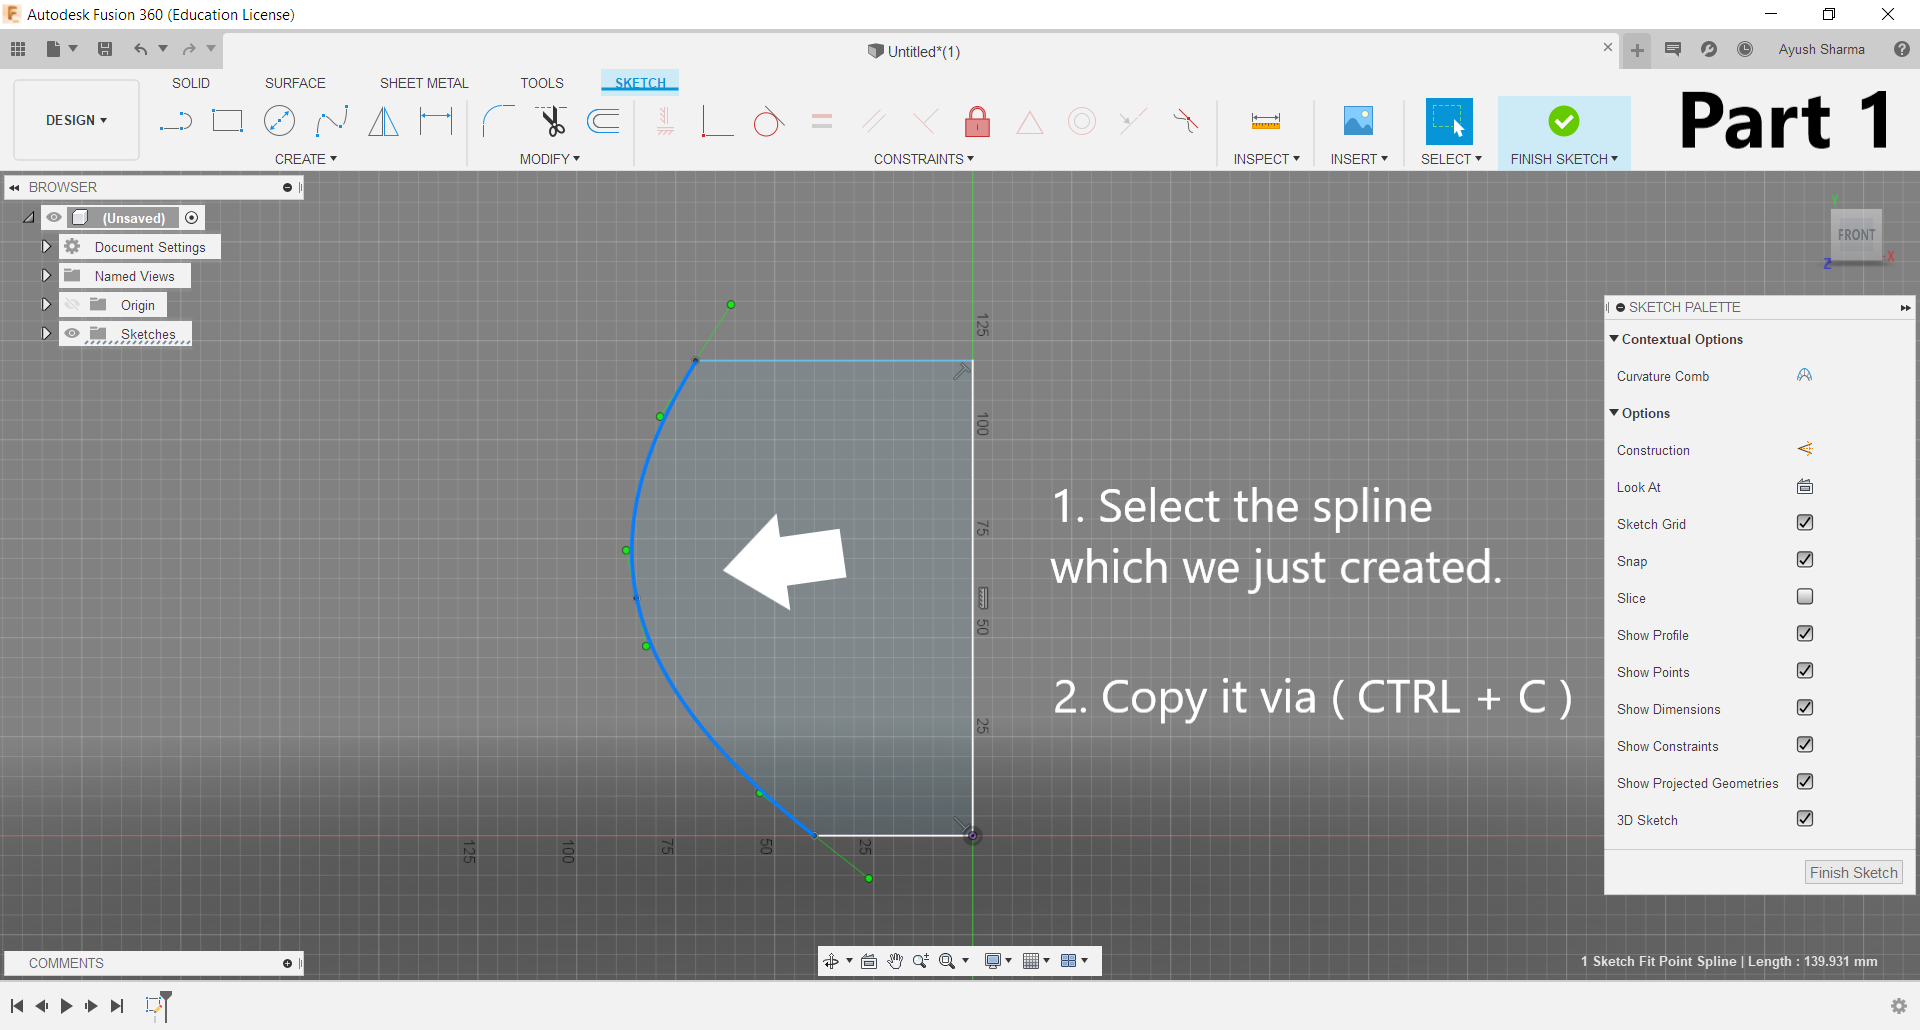Apply Midpoint triangle constraint
This screenshot has width=1920, height=1030.
tap(1030, 123)
